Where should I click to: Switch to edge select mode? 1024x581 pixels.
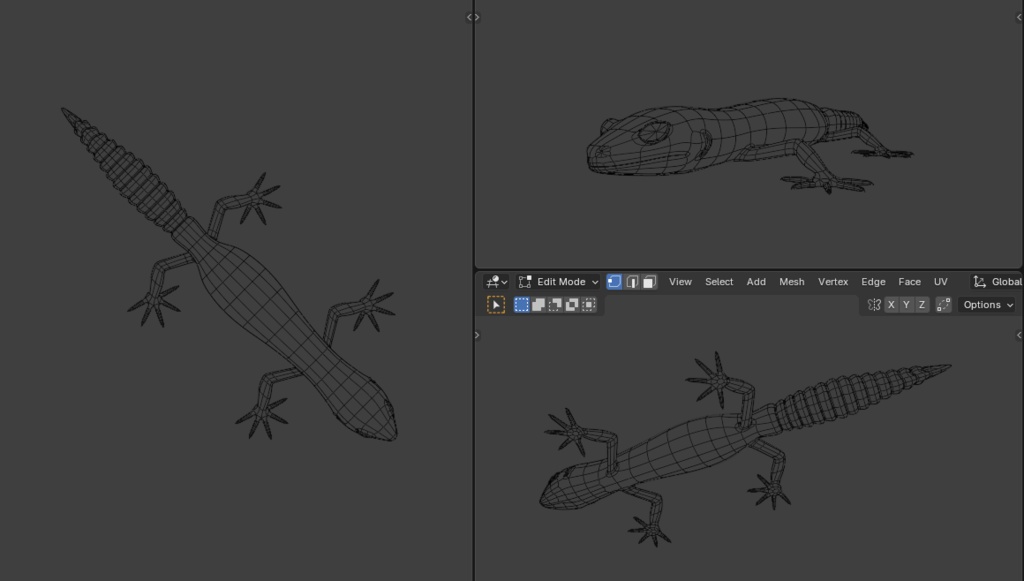(632, 282)
